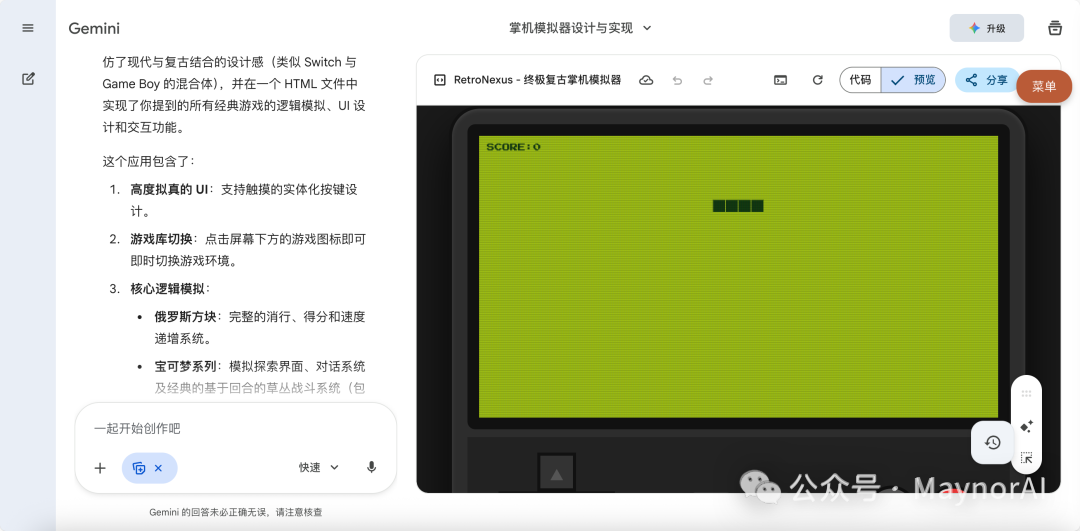Click the emulator game screen

point(738,276)
